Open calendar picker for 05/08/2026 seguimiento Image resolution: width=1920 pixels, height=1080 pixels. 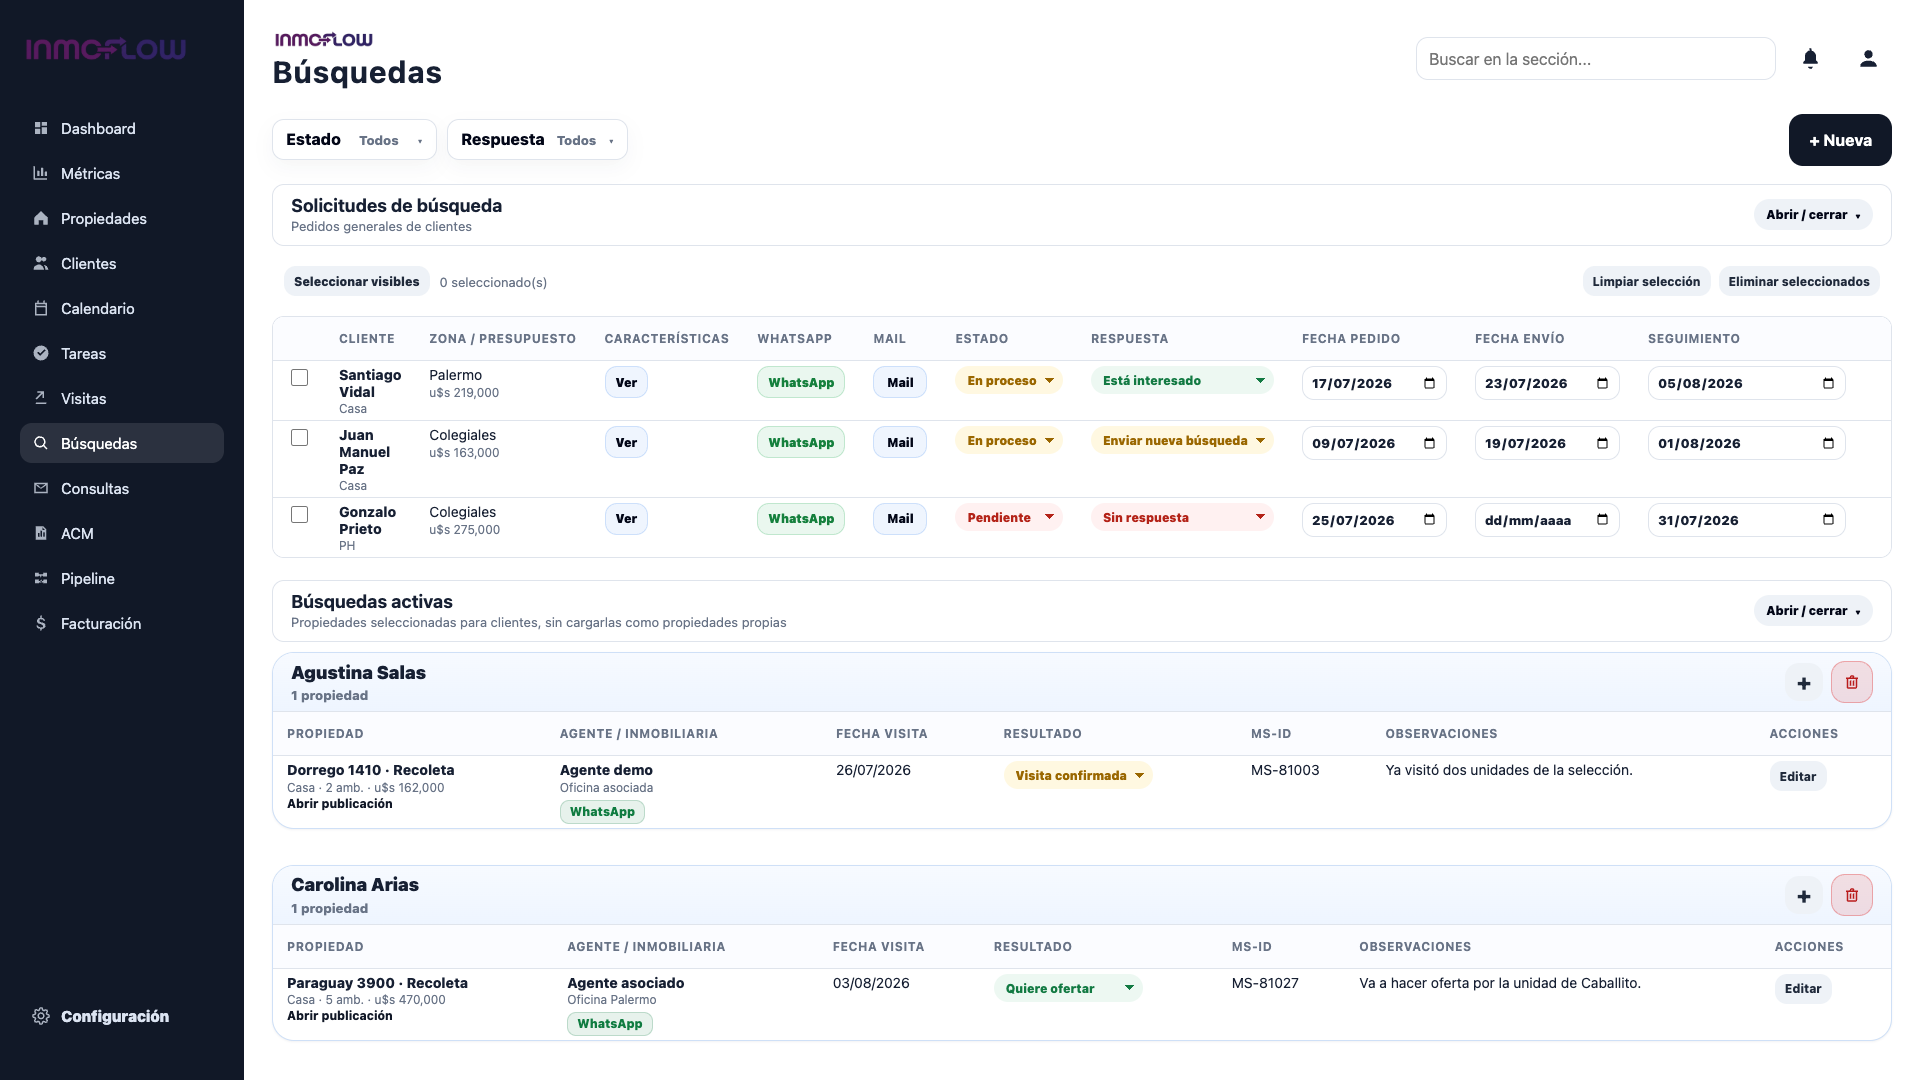click(x=1828, y=383)
